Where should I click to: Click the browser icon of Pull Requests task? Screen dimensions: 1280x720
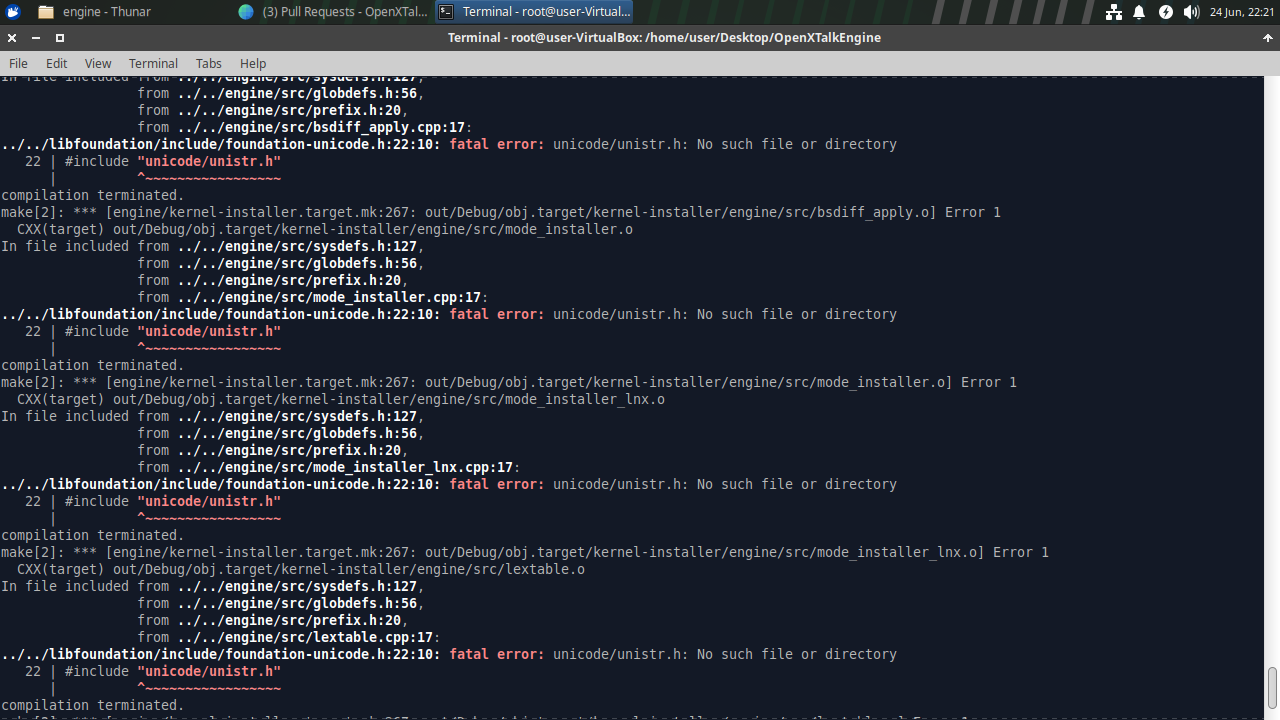pos(246,12)
